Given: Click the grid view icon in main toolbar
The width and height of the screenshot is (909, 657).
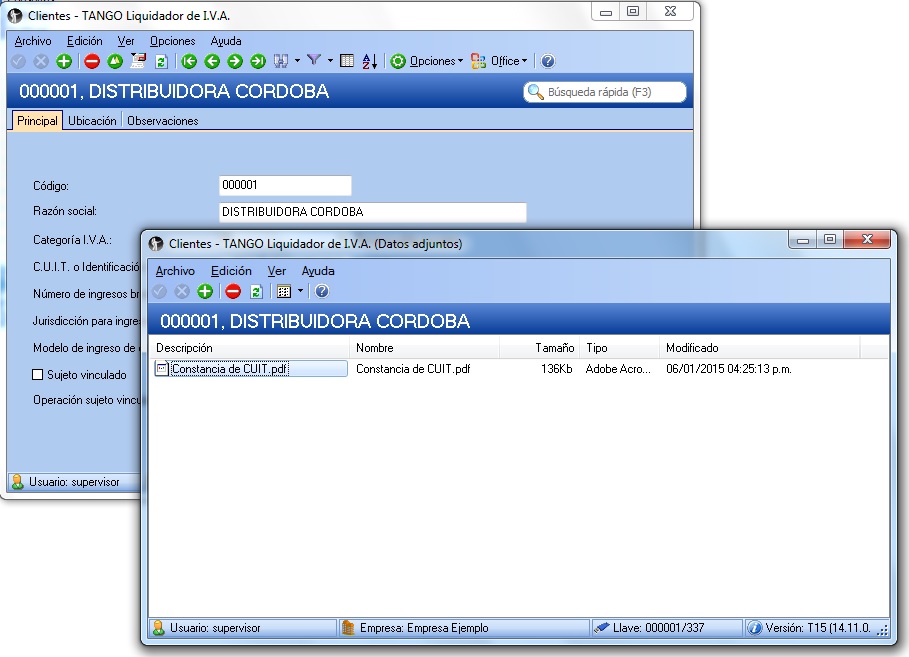Looking at the screenshot, I should click(347, 61).
